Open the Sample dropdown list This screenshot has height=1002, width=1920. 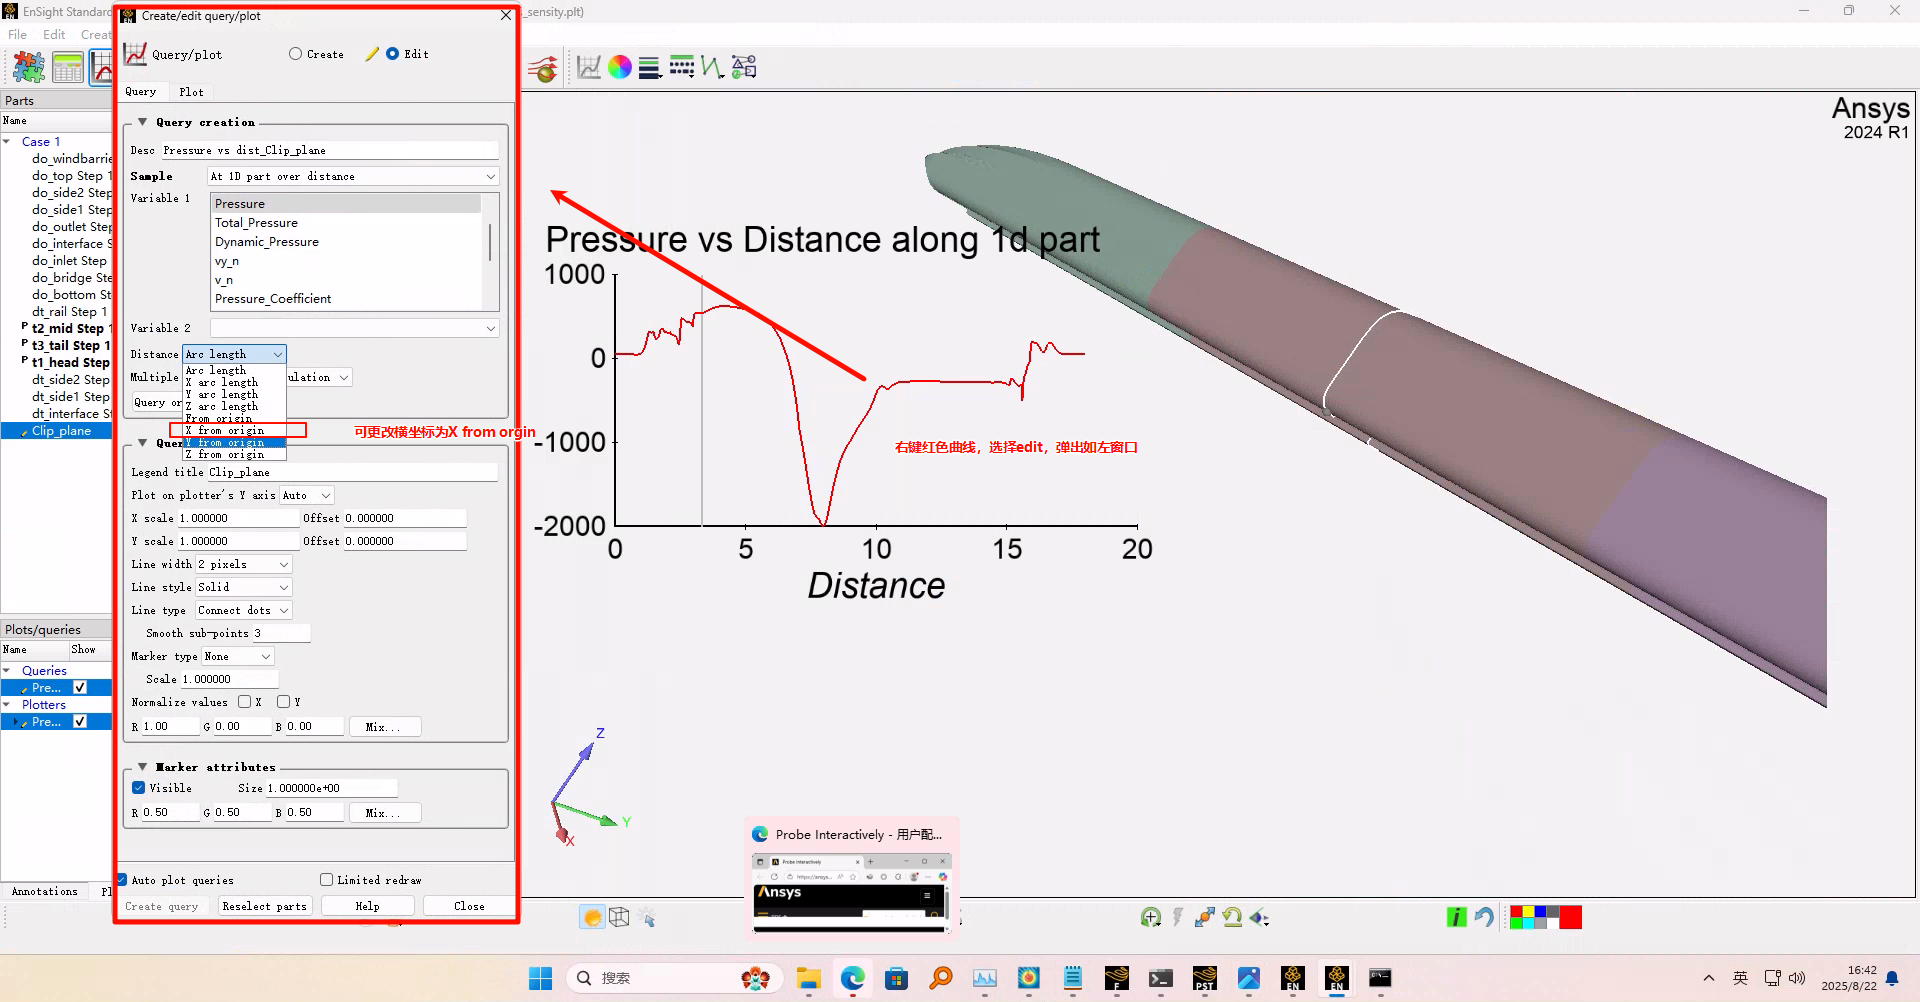[353, 176]
